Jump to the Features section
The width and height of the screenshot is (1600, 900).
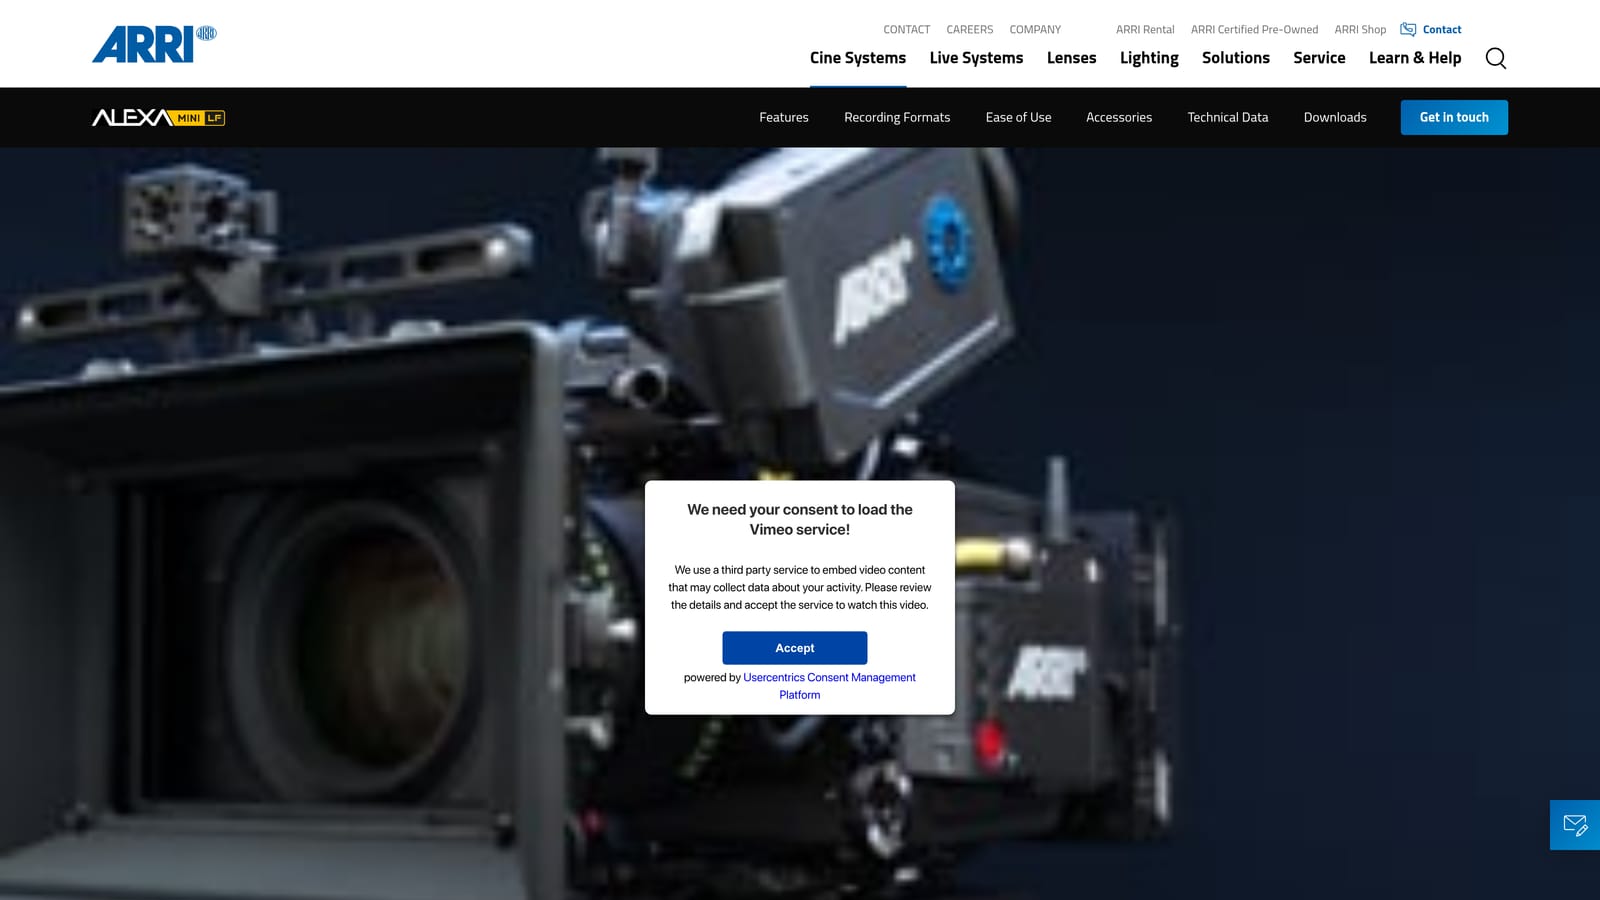tap(784, 117)
